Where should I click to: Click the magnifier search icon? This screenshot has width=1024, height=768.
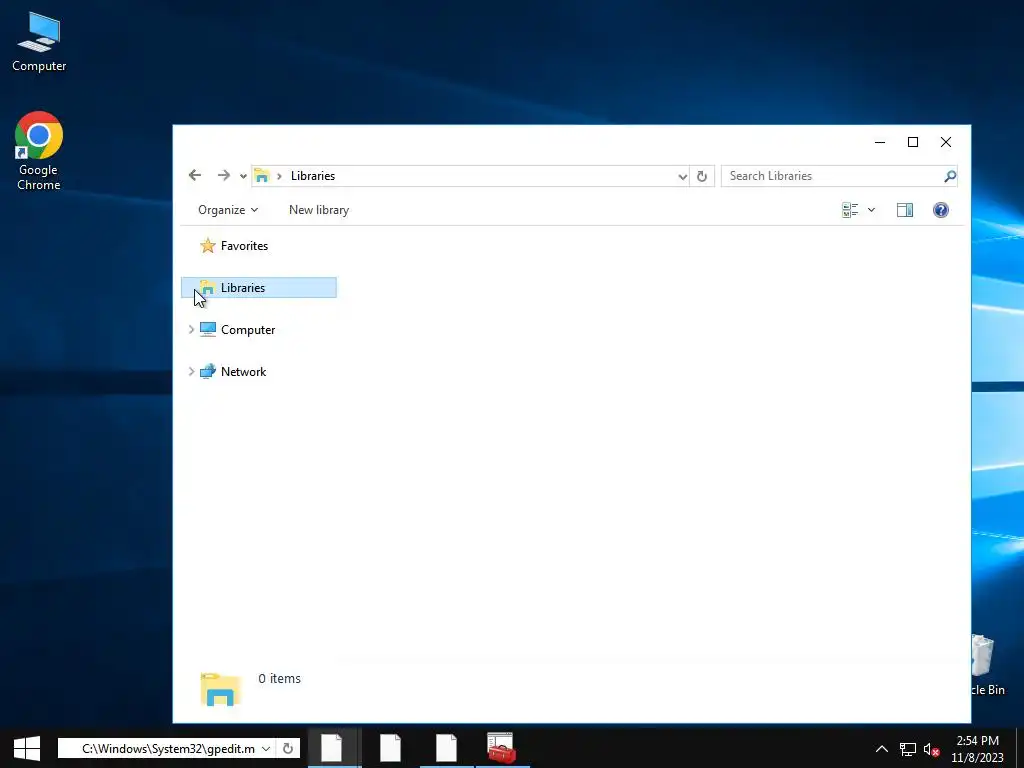click(950, 176)
